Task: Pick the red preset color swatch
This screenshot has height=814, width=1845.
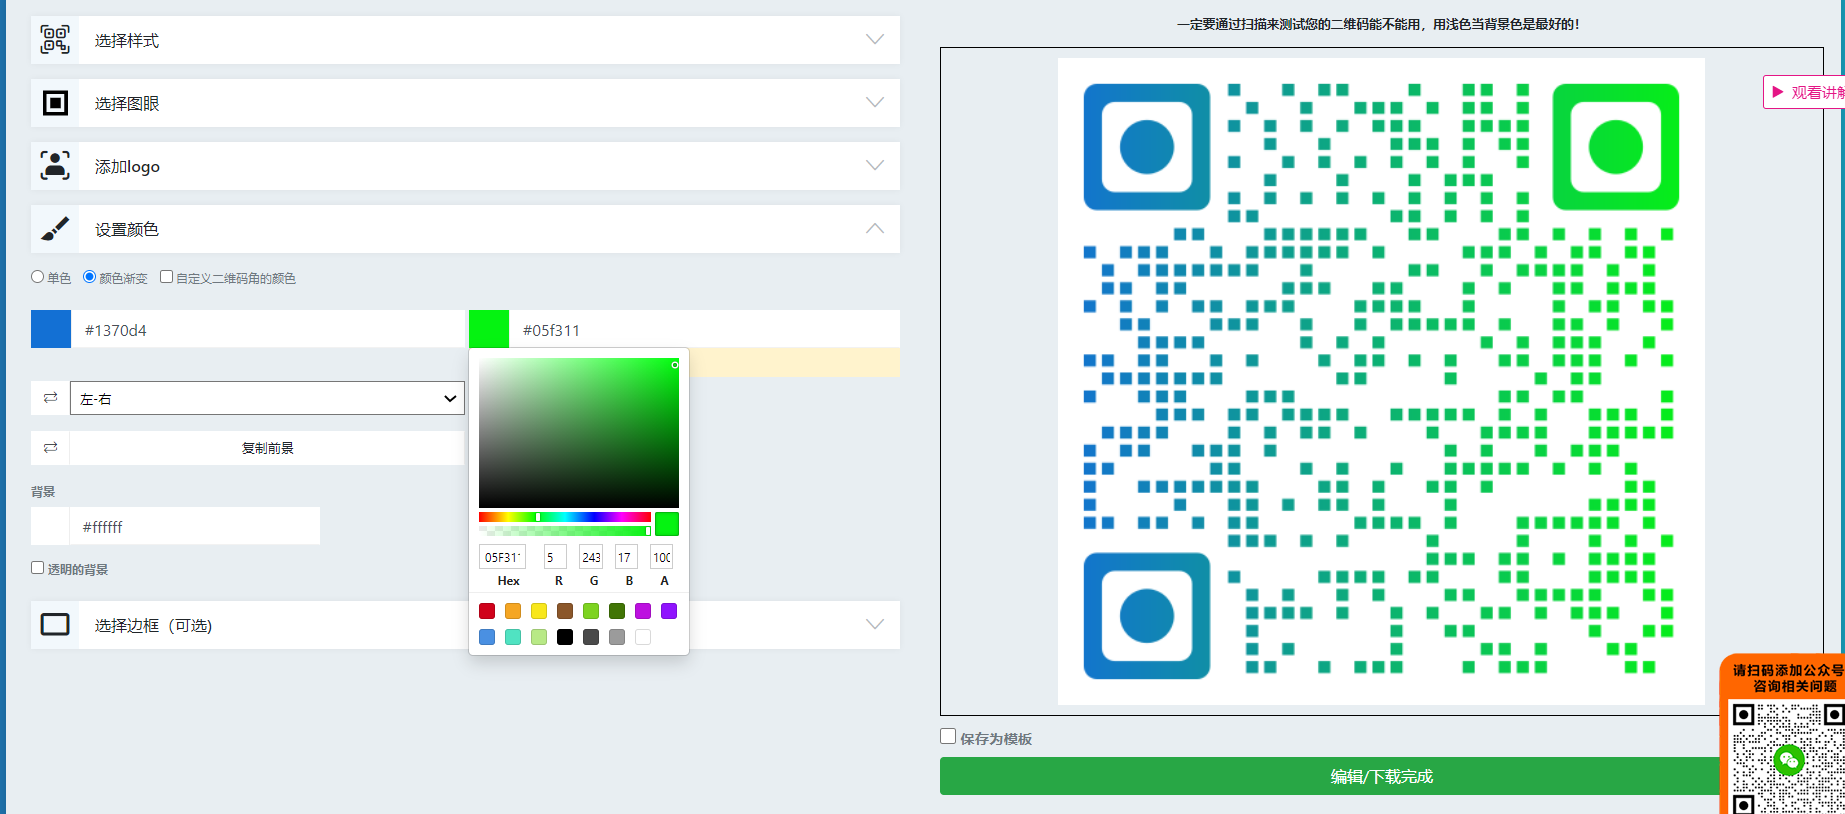Action: pos(487,611)
